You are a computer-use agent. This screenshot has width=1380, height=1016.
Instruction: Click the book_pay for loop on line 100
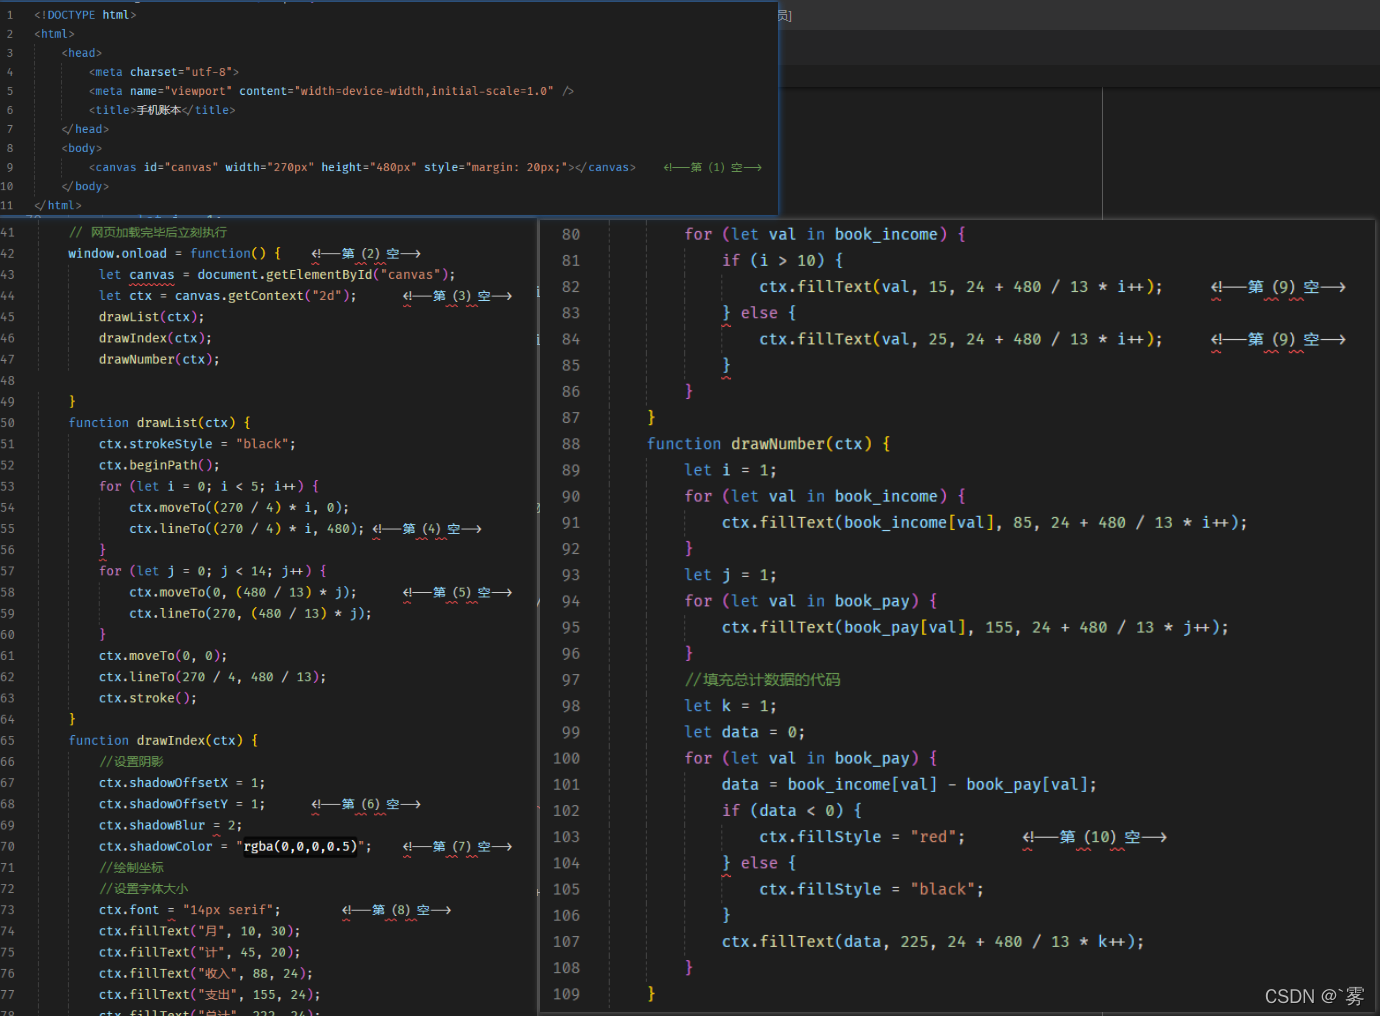(x=811, y=758)
